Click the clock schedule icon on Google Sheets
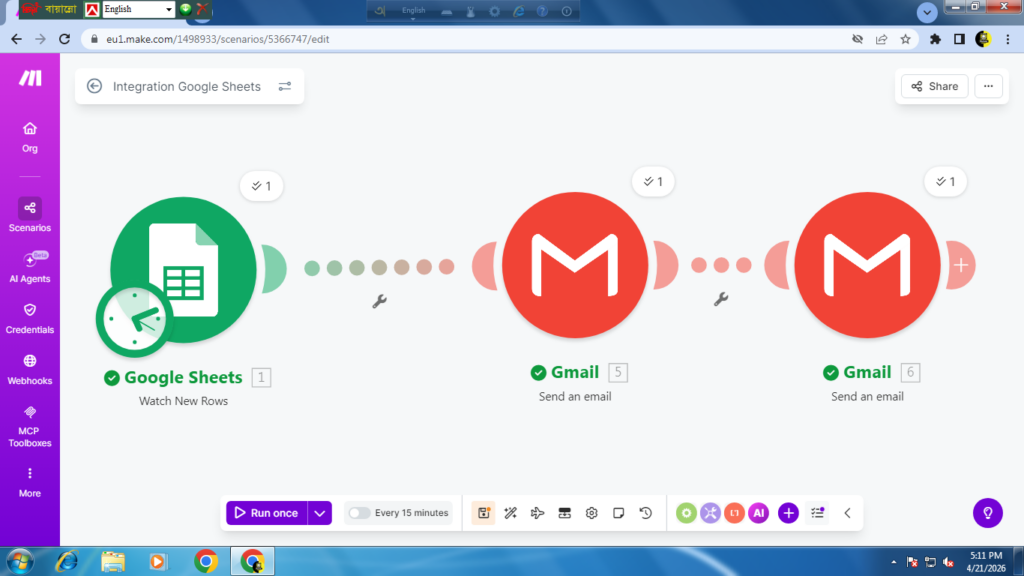The height and width of the screenshot is (576, 1024). pyautogui.click(x=135, y=319)
